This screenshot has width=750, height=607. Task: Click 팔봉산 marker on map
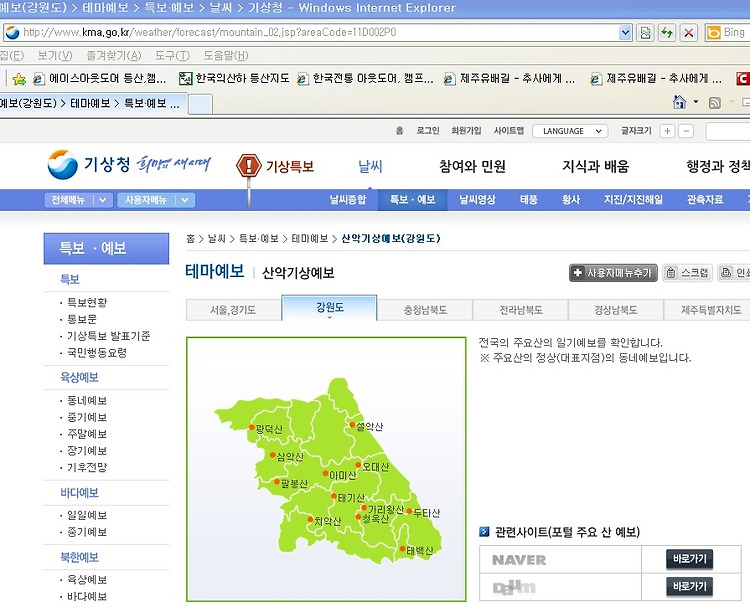pyautogui.click(x=276, y=481)
